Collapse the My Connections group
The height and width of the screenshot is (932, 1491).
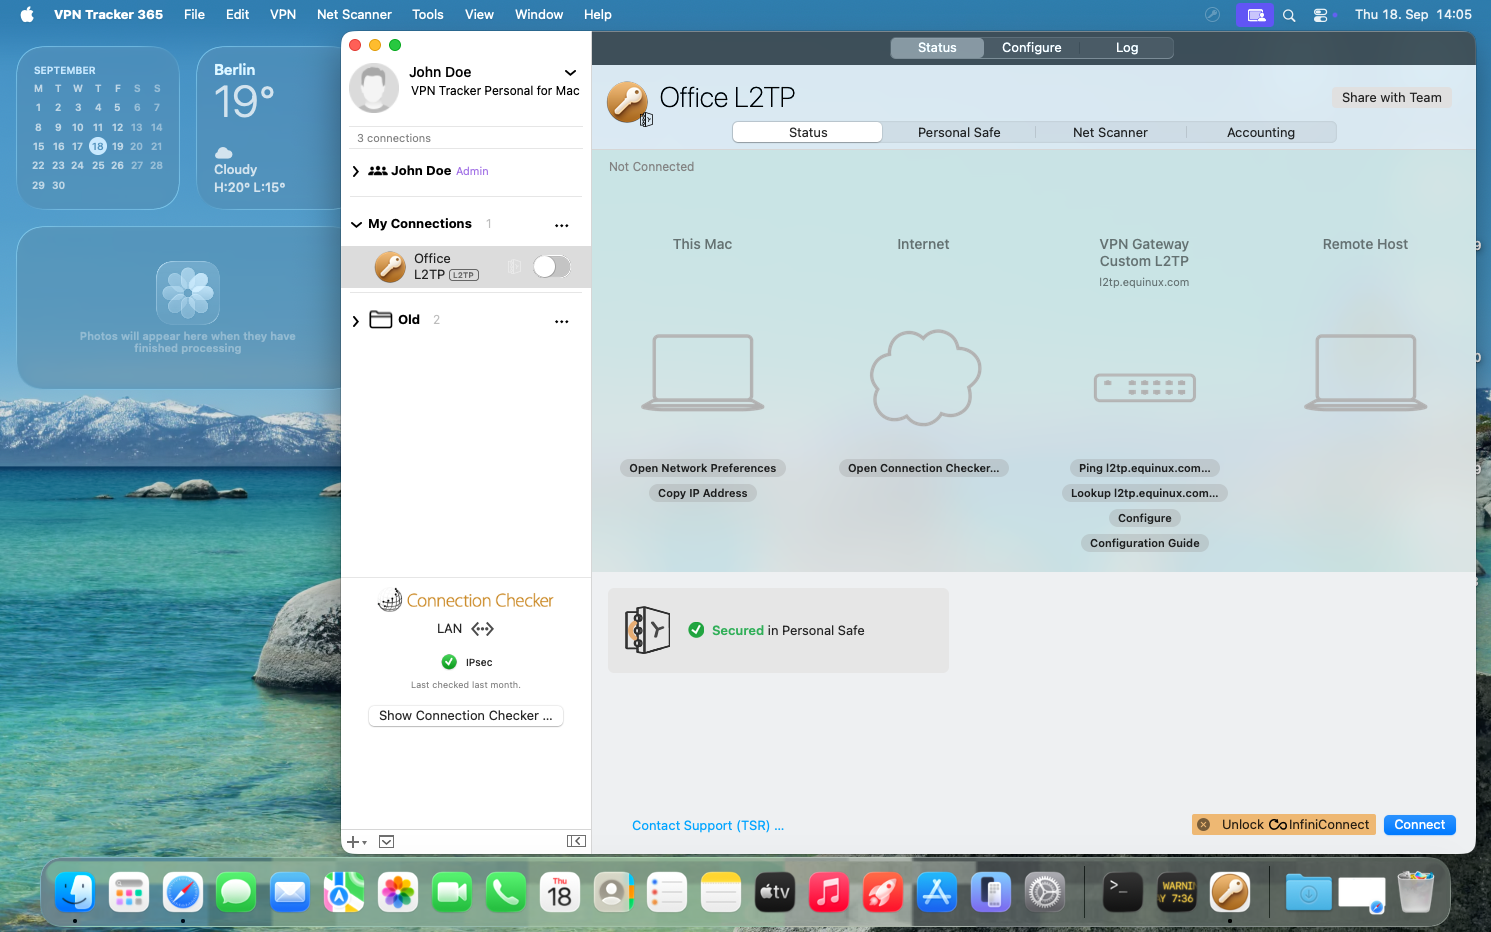356,224
